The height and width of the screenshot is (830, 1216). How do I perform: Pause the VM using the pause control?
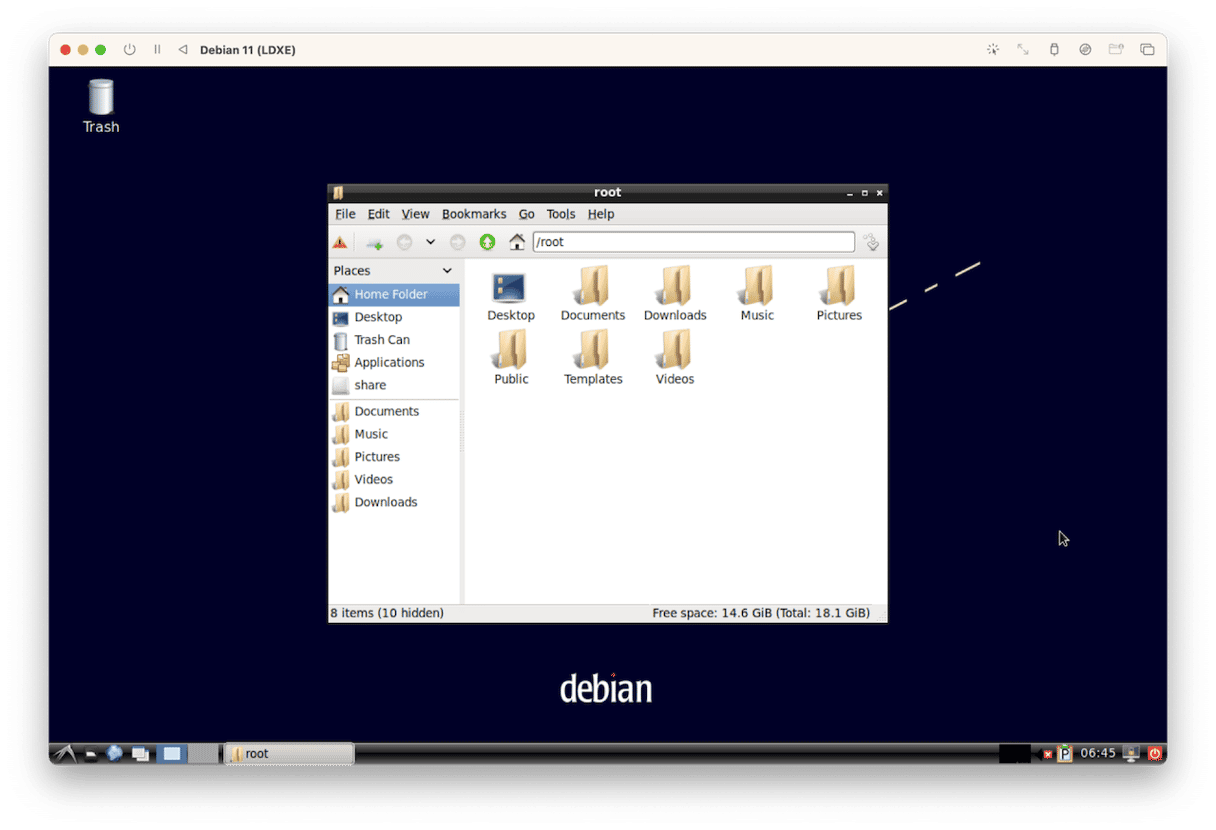pos(157,49)
